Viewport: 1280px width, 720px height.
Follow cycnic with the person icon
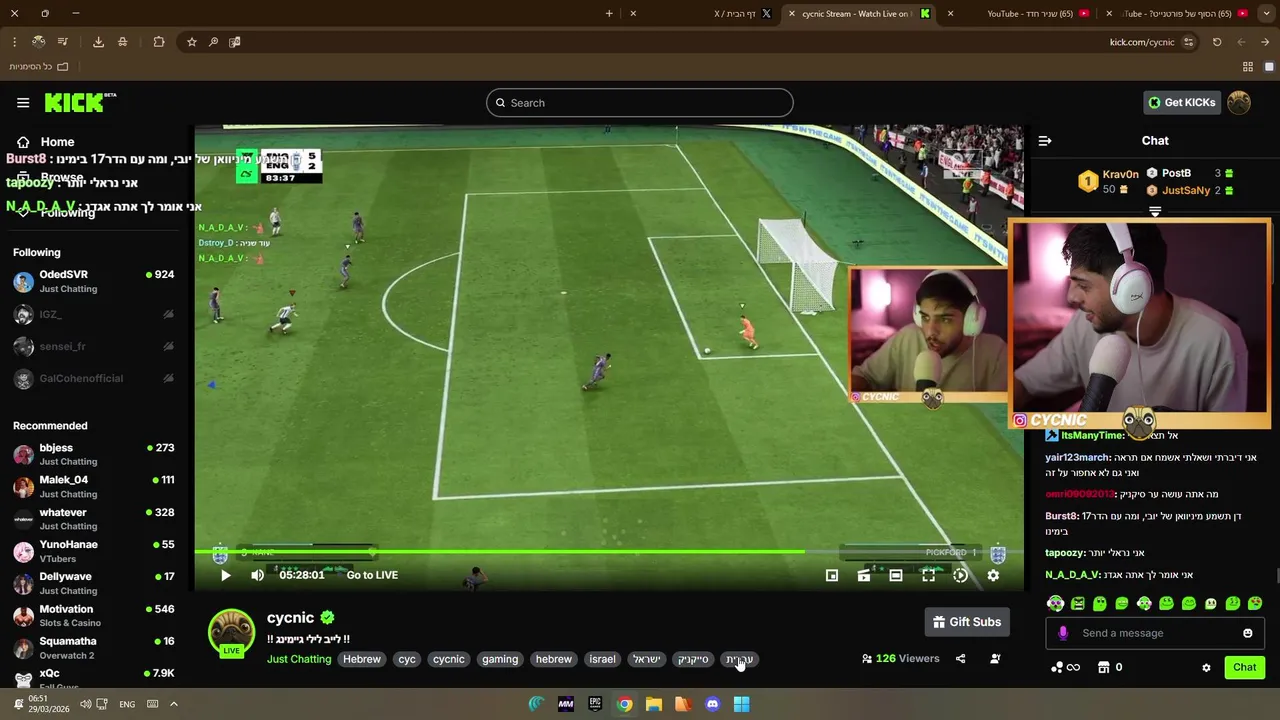pos(995,659)
